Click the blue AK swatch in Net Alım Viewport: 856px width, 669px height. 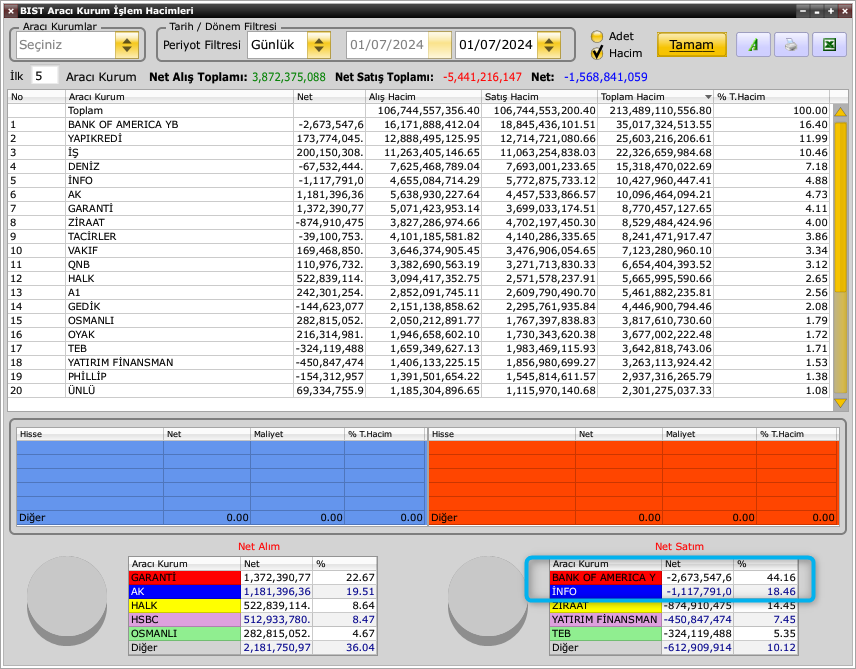185,591
